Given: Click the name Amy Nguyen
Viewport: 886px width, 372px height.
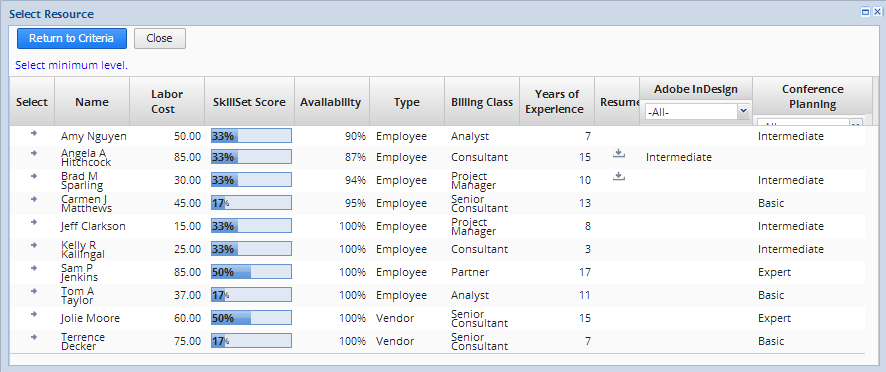Looking at the screenshot, I should (94, 136).
